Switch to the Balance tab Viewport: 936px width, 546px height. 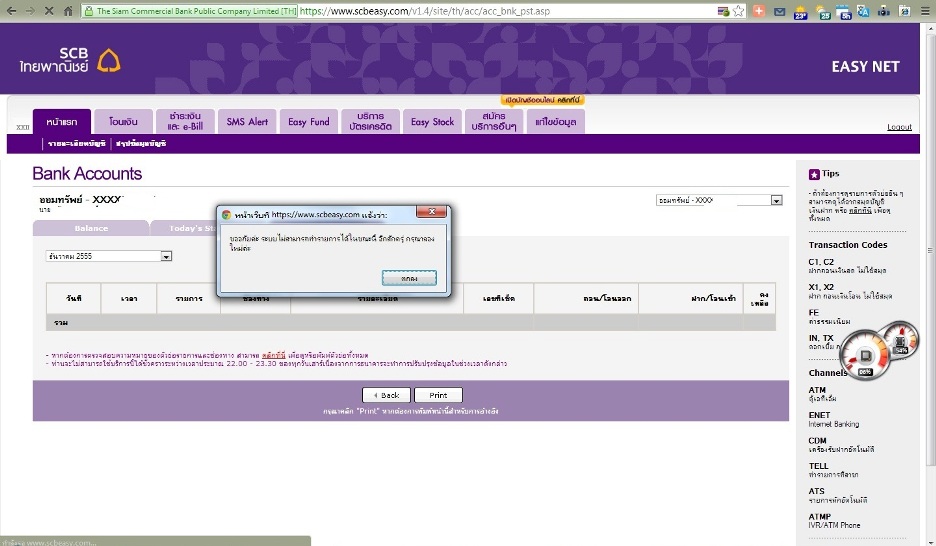(91, 229)
